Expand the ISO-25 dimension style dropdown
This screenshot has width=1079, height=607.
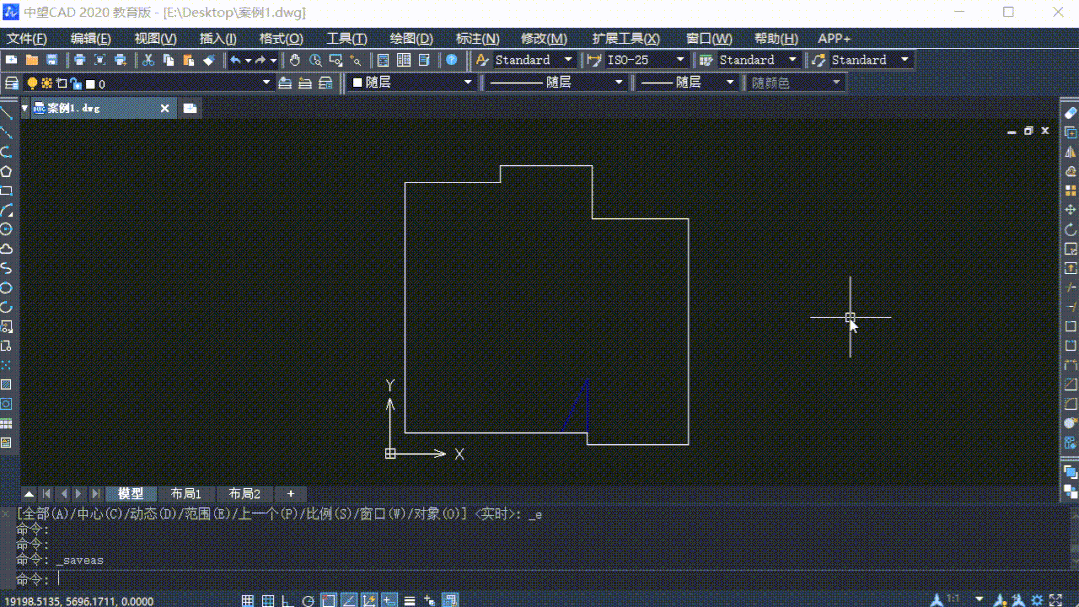(x=680, y=60)
